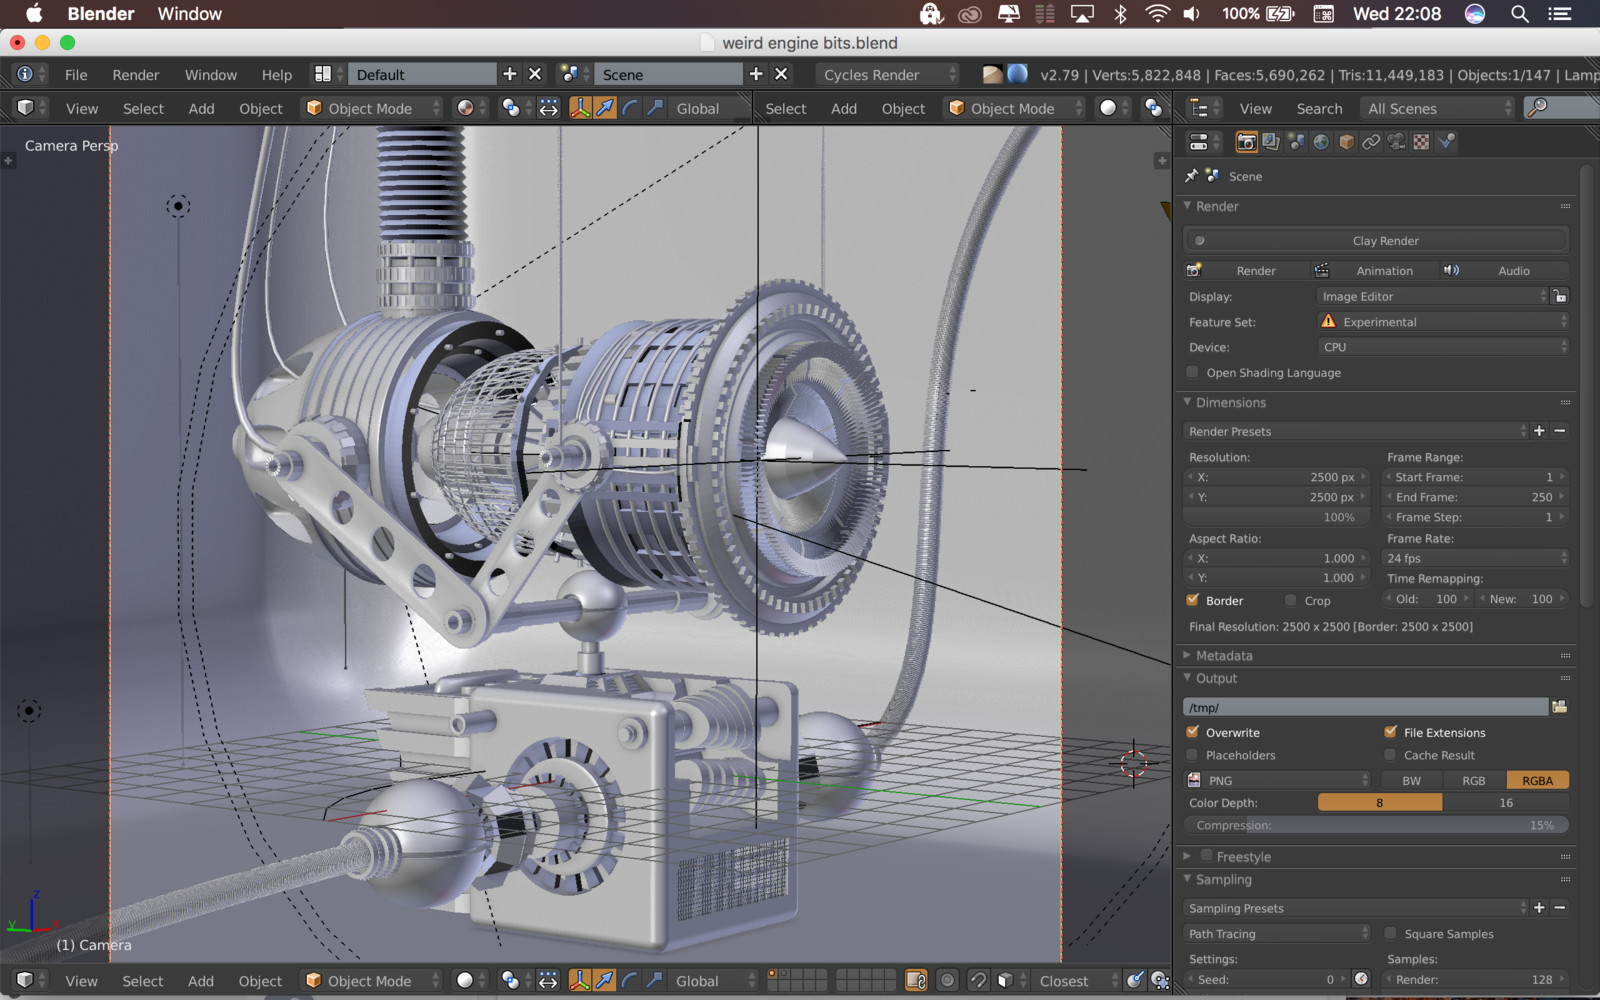Click the 3D View editor type icon top-left
Image resolution: width=1600 pixels, height=1000 pixels.
30,108
